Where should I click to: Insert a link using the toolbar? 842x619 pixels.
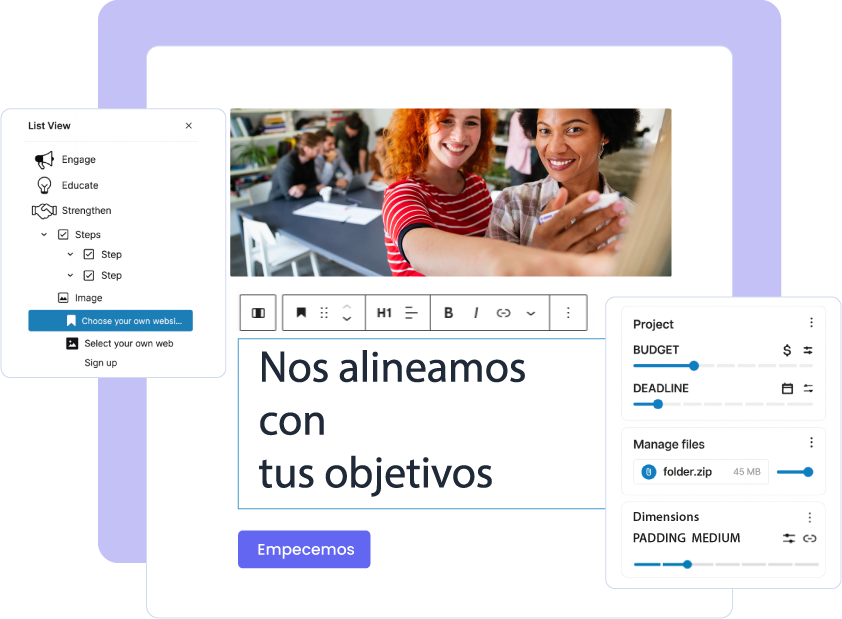pos(503,313)
